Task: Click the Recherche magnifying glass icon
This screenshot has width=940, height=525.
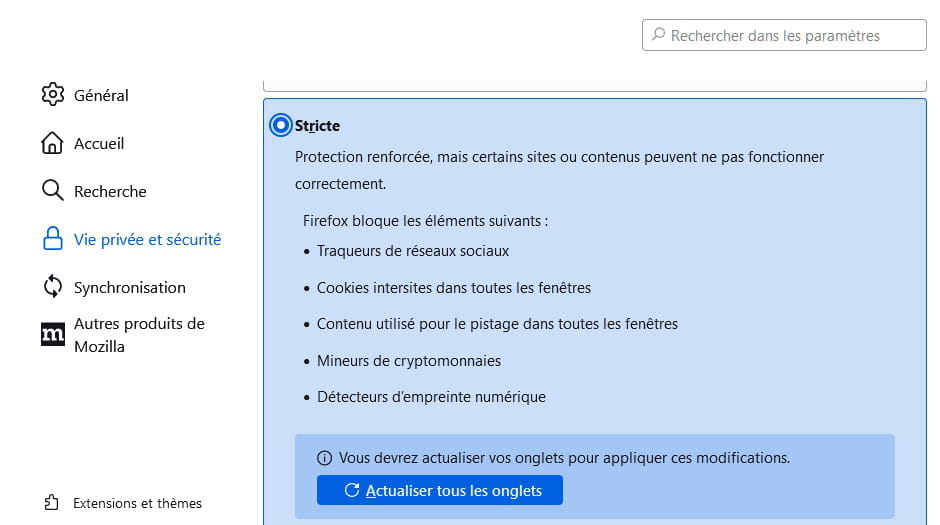Action: (52, 191)
